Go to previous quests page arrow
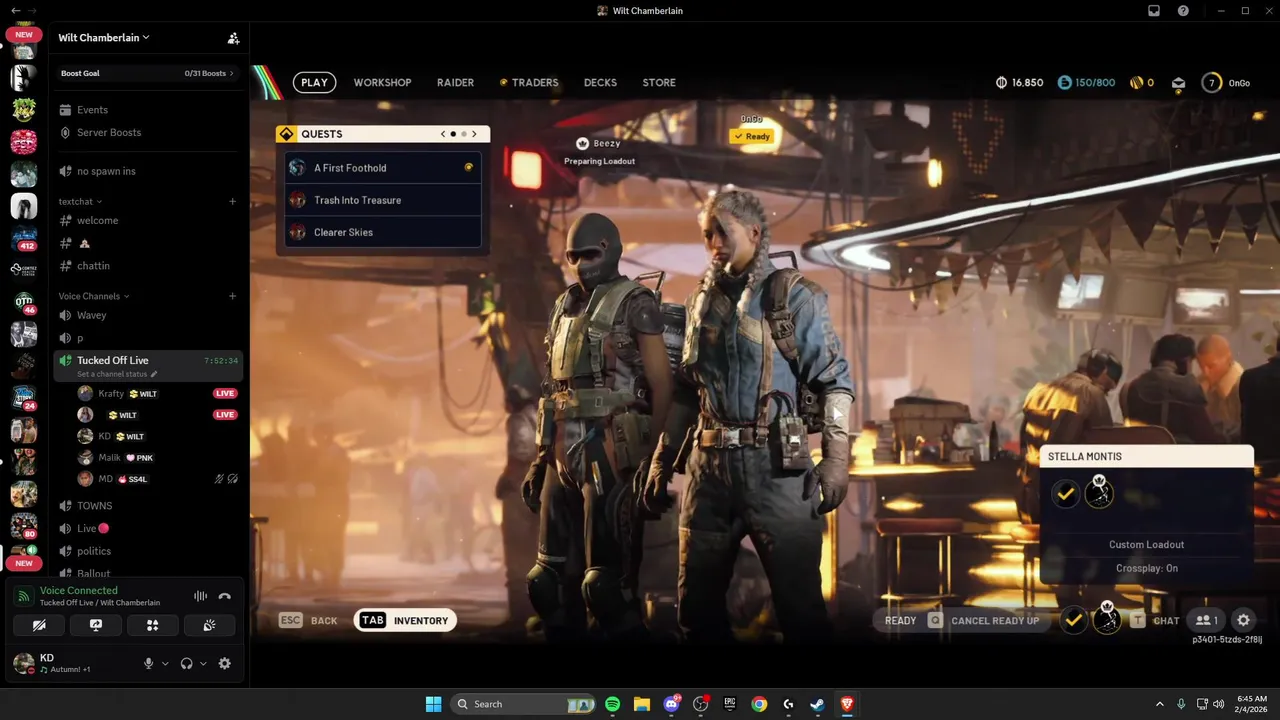 [x=443, y=134]
